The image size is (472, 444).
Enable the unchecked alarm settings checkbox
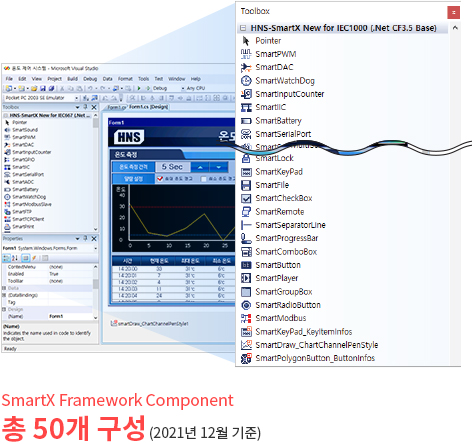203,179
